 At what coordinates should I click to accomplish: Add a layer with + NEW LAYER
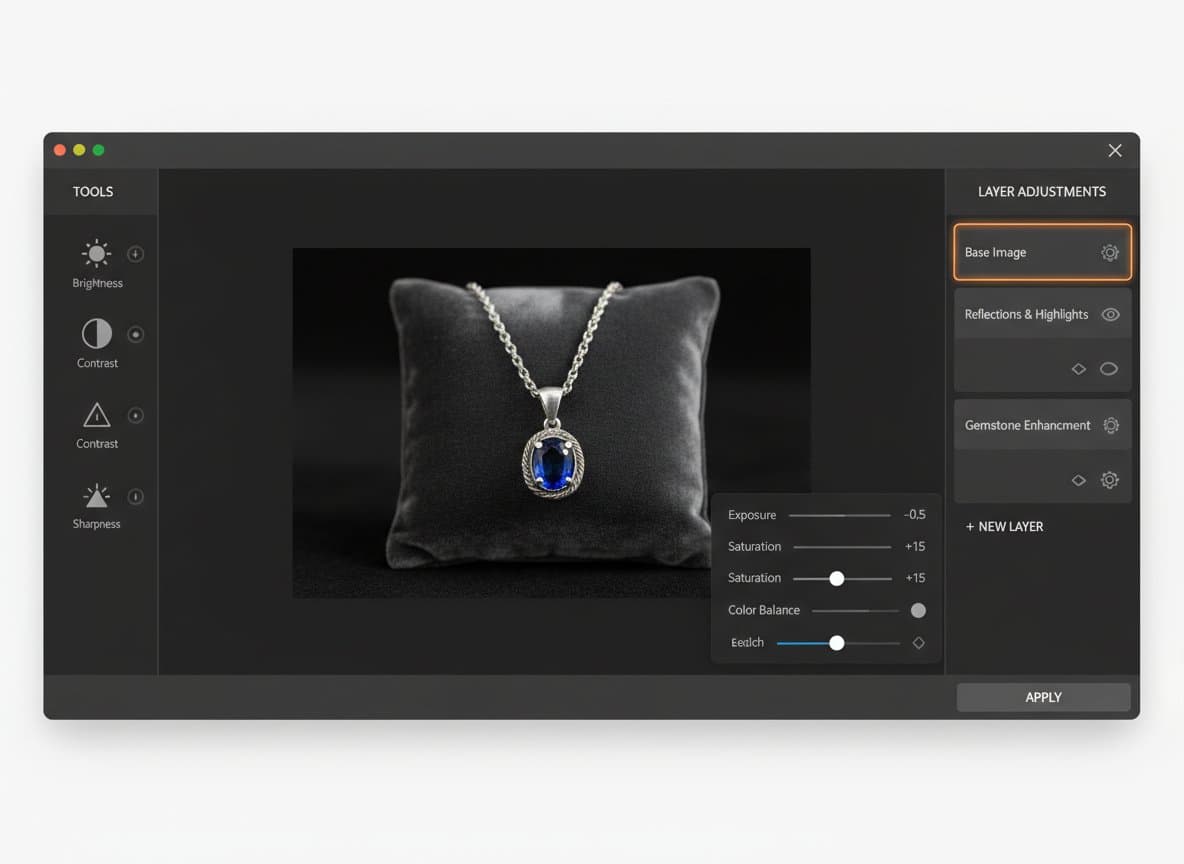coord(1004,526)
